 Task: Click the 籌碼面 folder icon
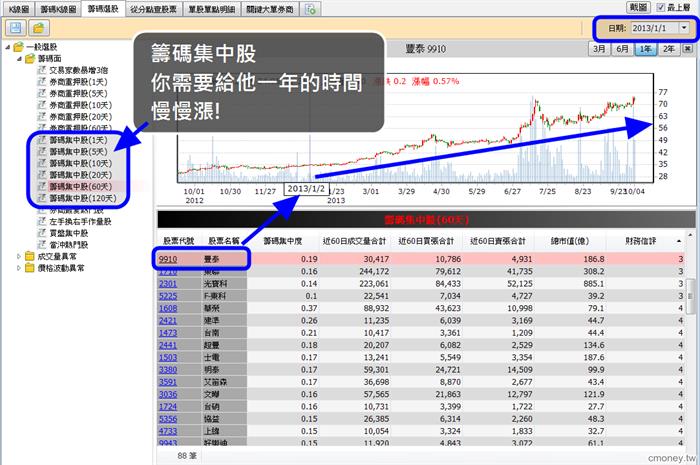tap(30, 58)
